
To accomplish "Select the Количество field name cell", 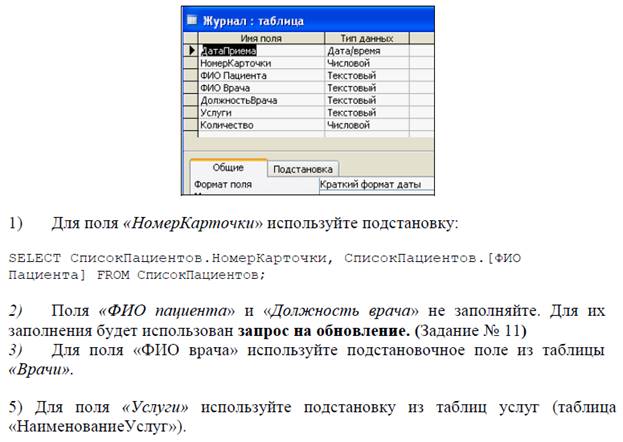I will point(261,124).
